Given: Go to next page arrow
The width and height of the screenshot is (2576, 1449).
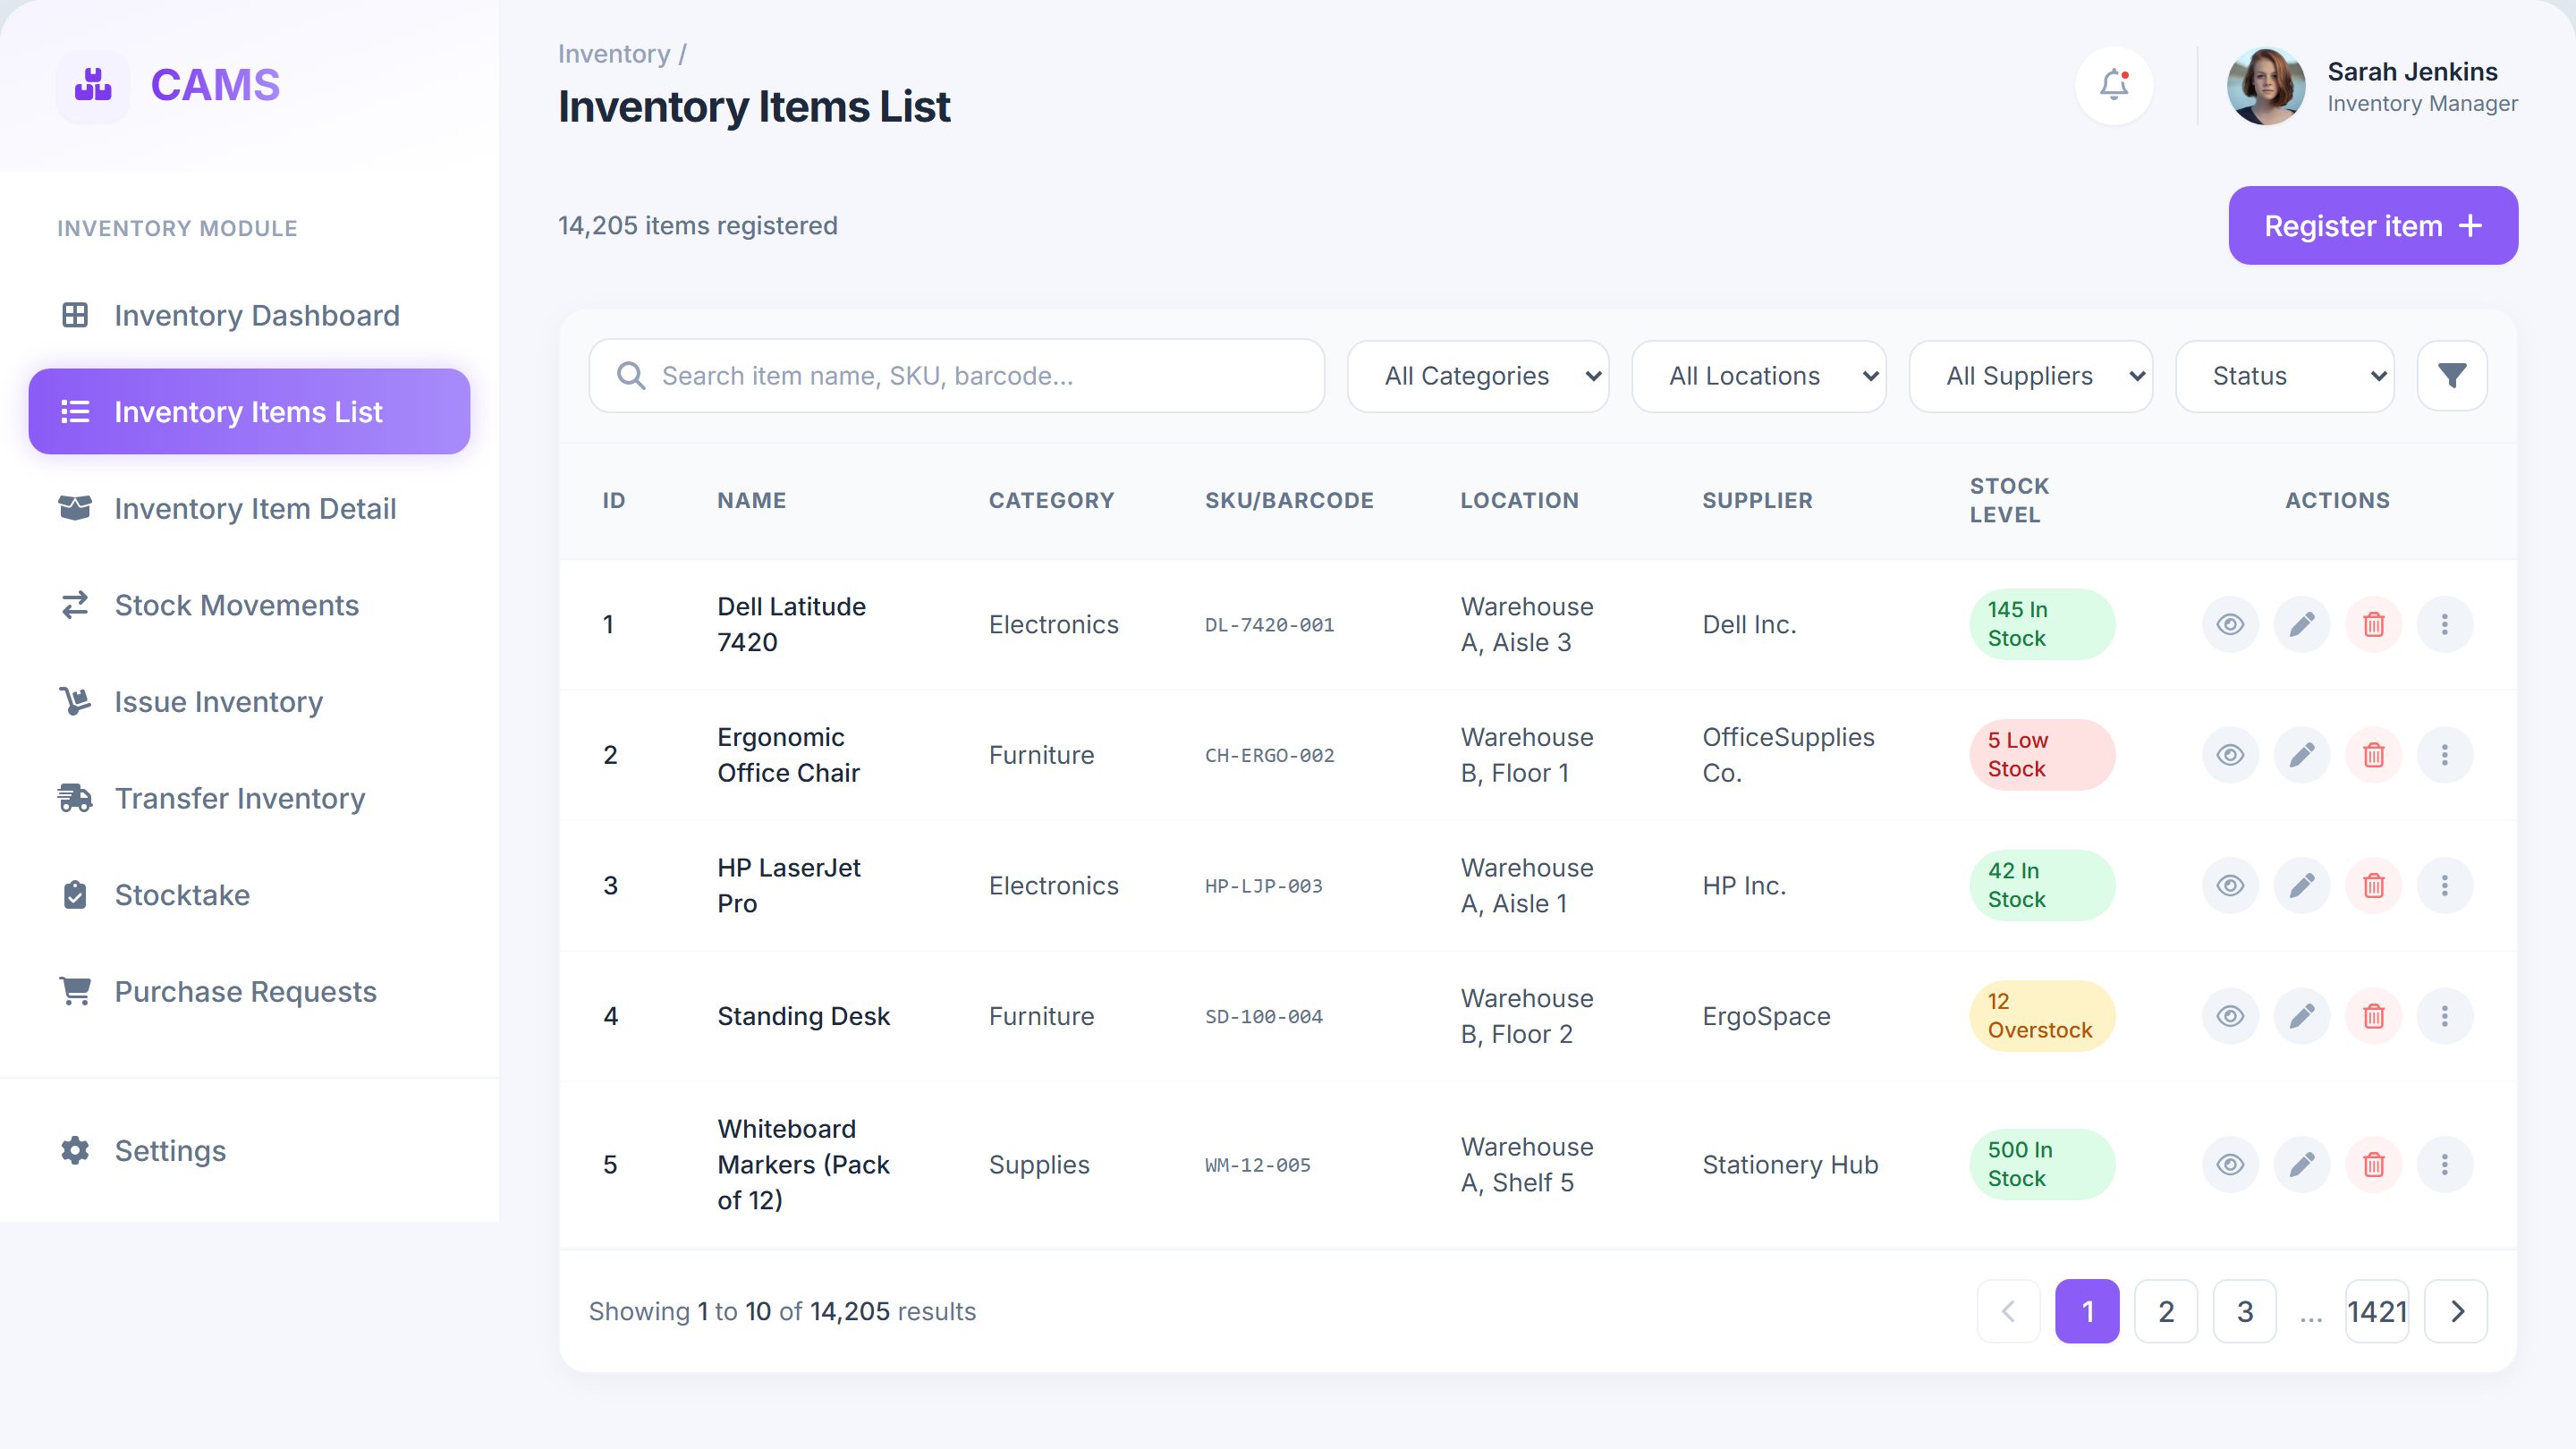Looking at the screenshot, I should 2456,1311.
